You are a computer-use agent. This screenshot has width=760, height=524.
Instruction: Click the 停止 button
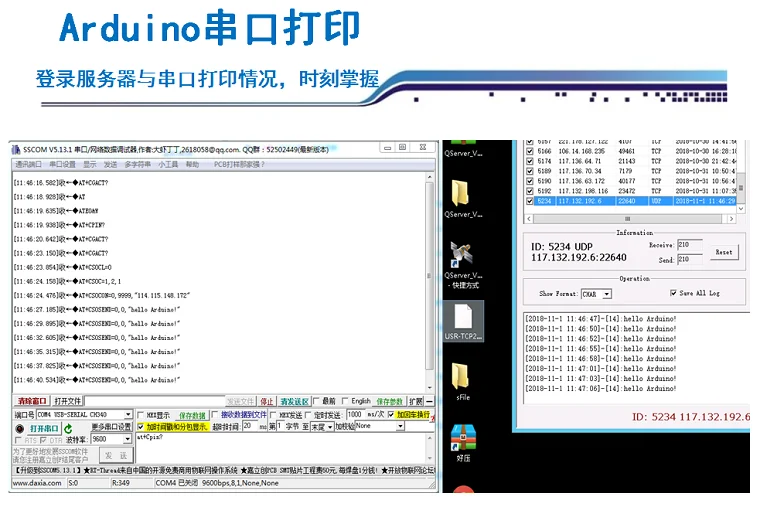pyautogui.click(x=267, y=401)
